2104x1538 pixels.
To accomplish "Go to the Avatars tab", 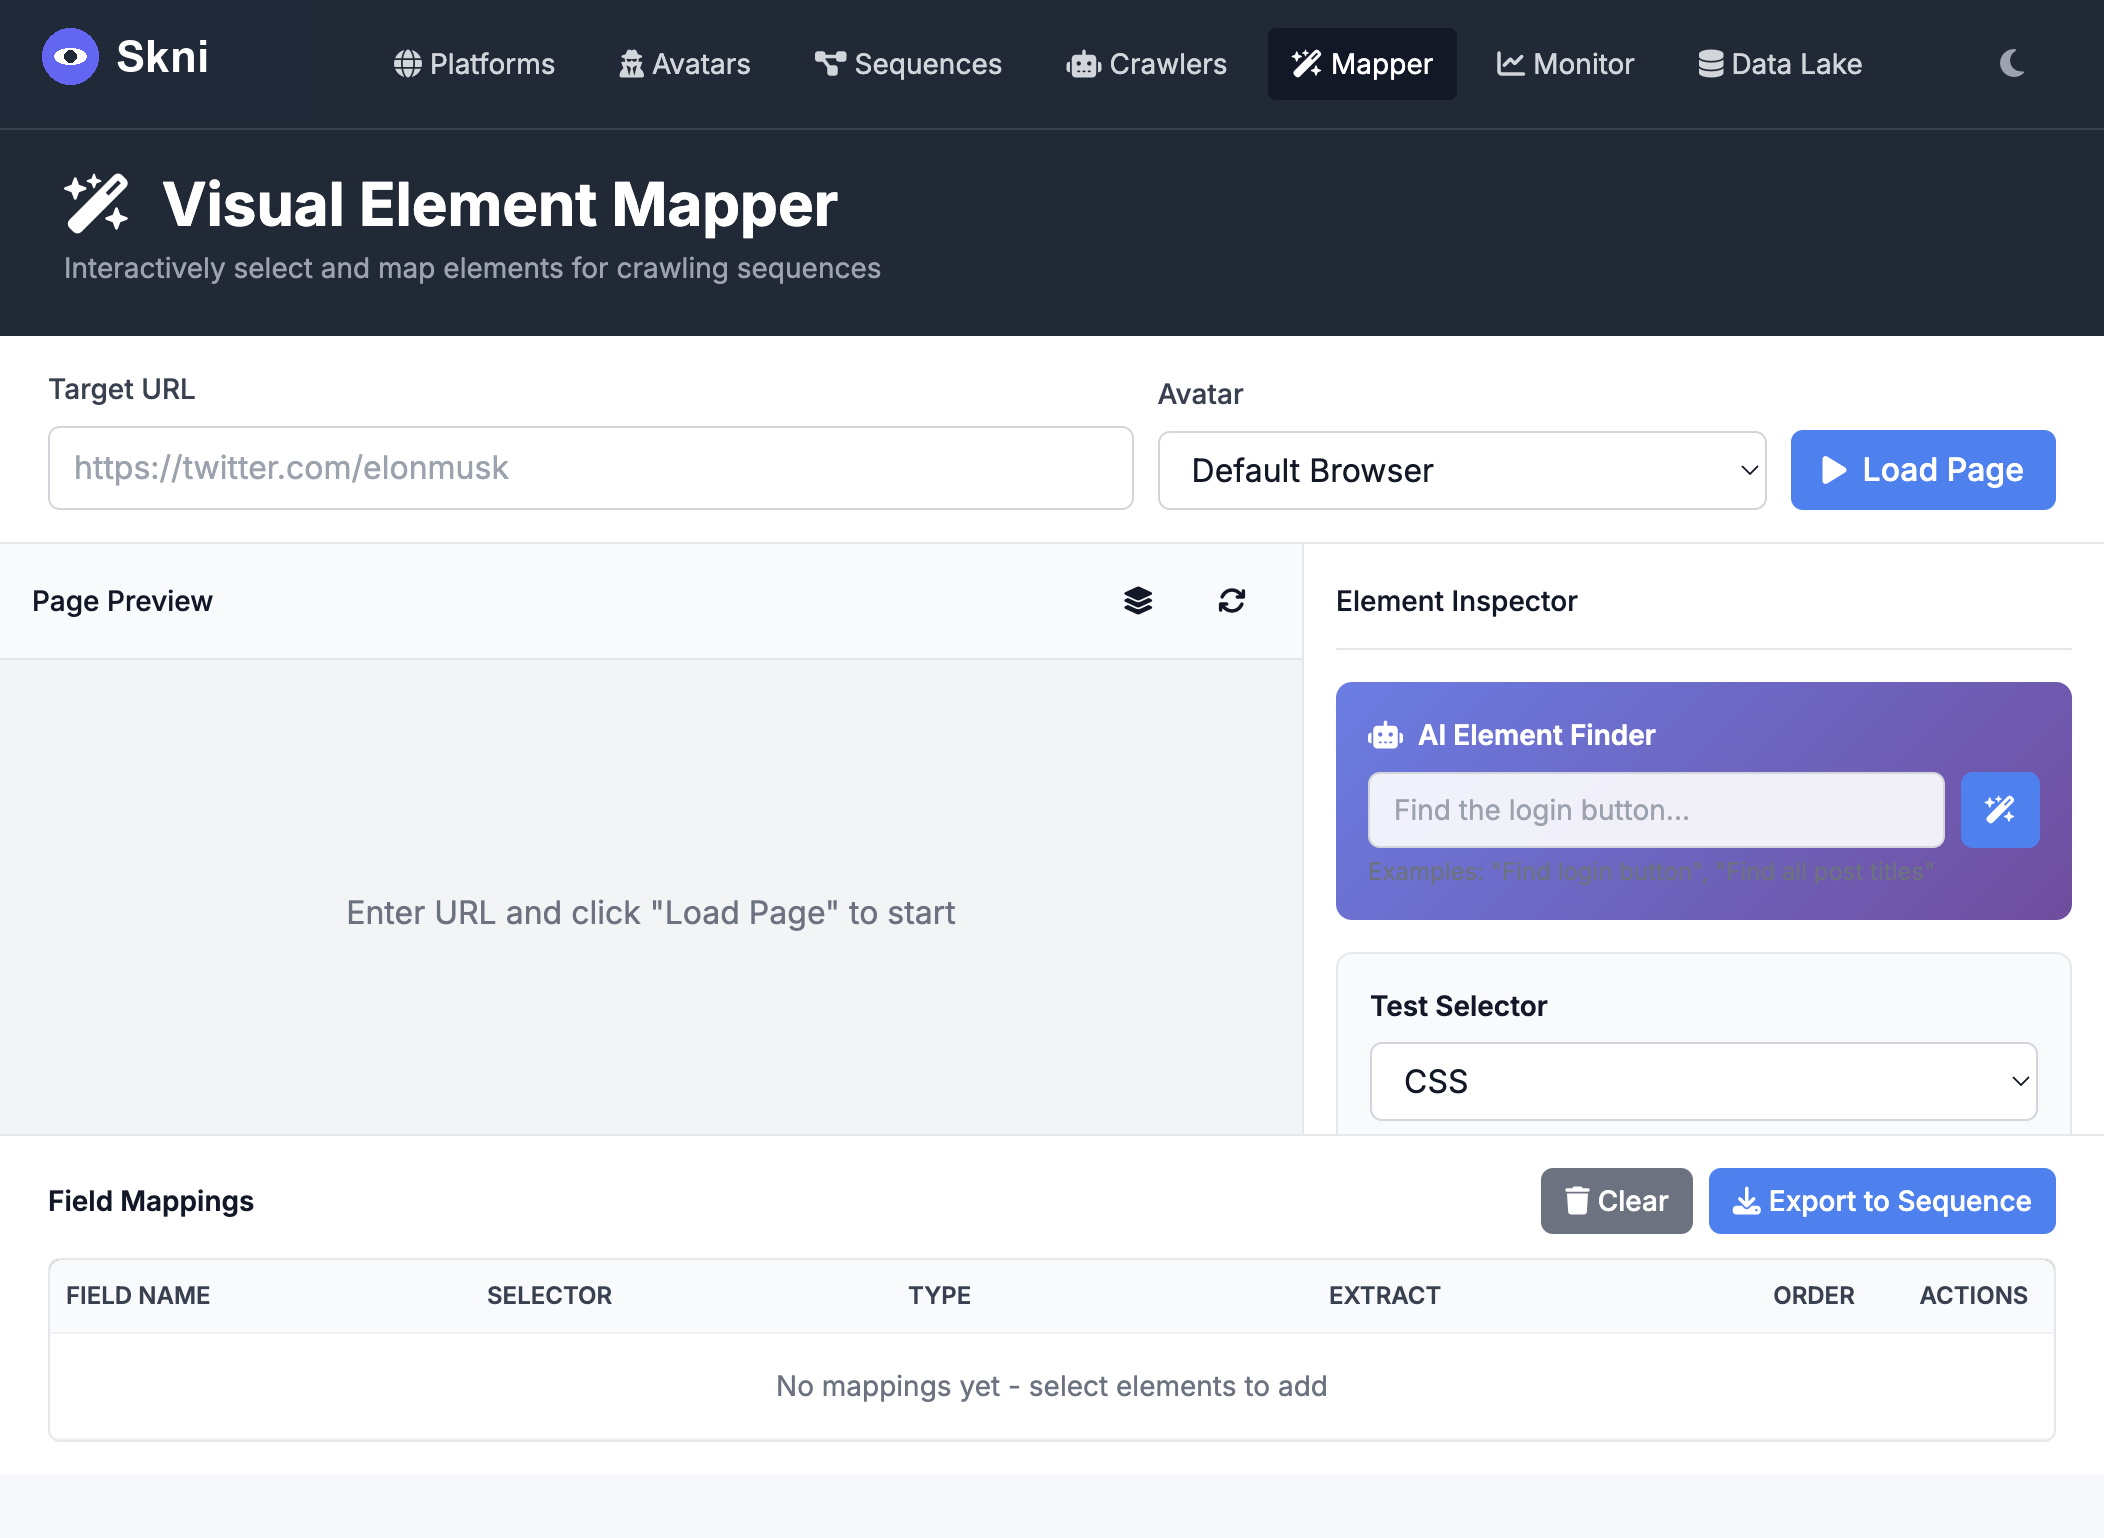I will coord(685,64).
